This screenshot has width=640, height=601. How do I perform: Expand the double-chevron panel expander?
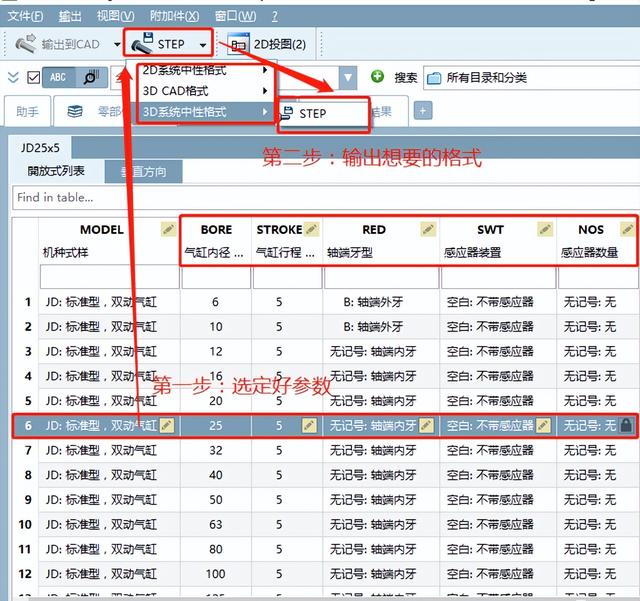(13, 77)
